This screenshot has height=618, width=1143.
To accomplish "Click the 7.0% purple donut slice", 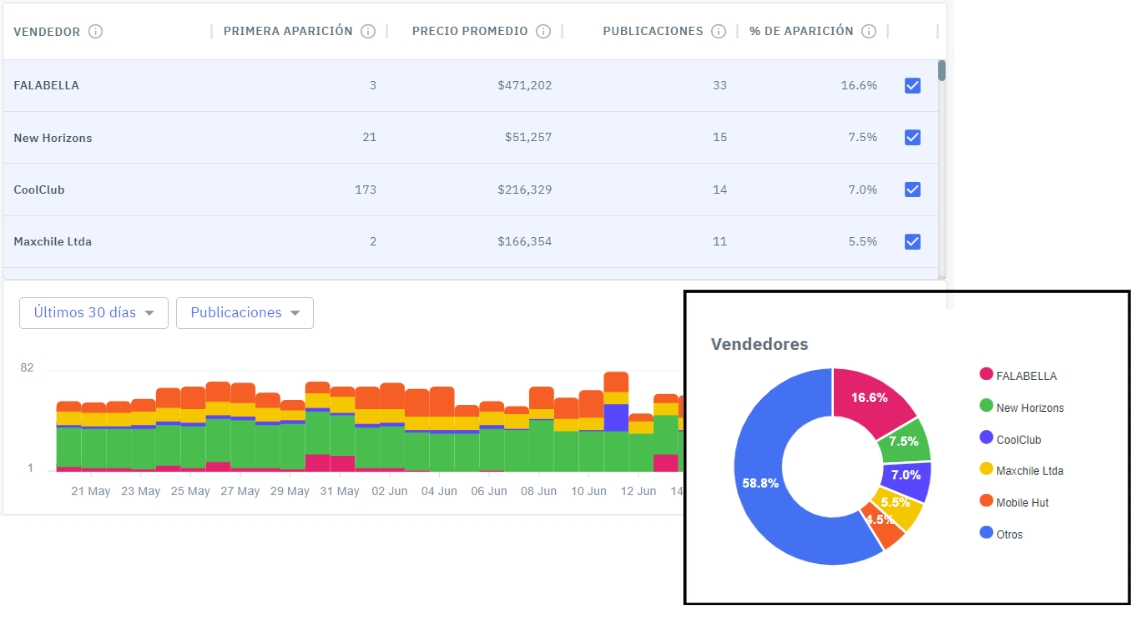I will (906, 475).
